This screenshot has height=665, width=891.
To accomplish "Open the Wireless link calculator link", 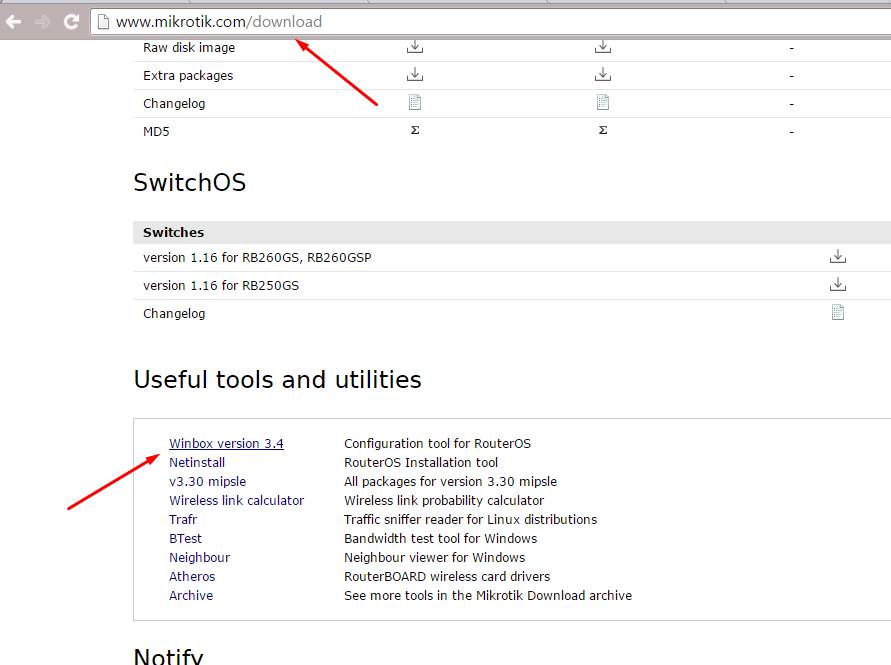I will tap(236, 501).
